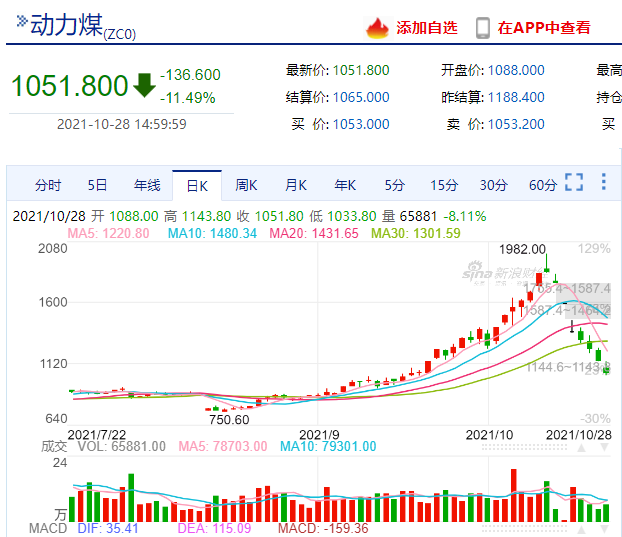622x537 pixels.
Task: Open the 月K monthly chart tab
Action: pyautogui.click(x=296, y=185)
